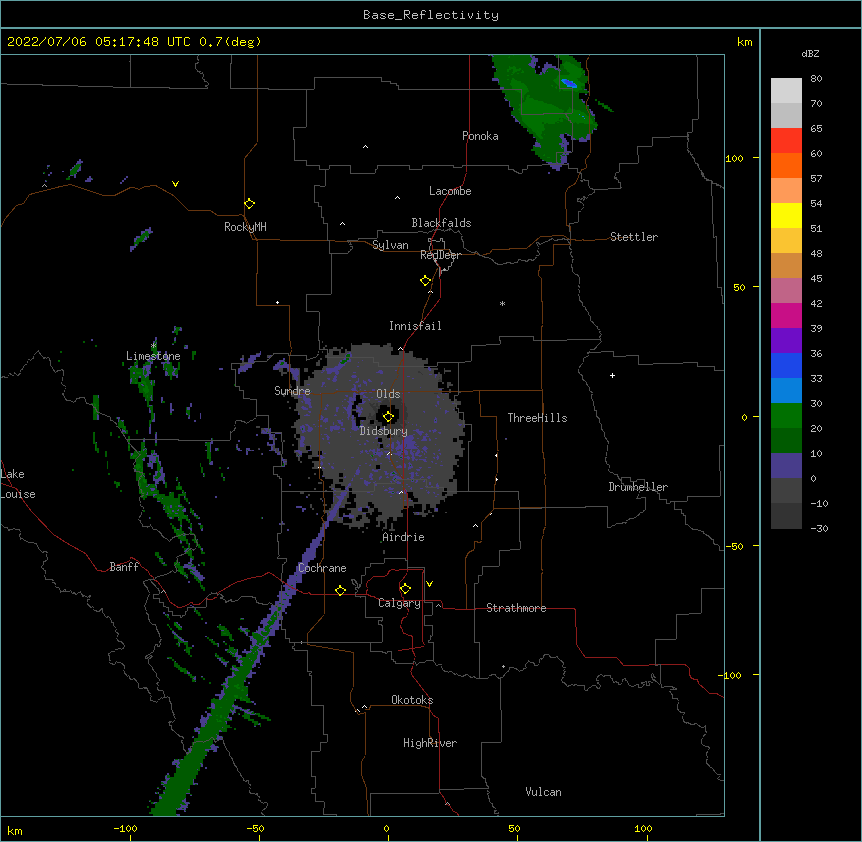Click the Strathmore label

[x=516, y=608]
